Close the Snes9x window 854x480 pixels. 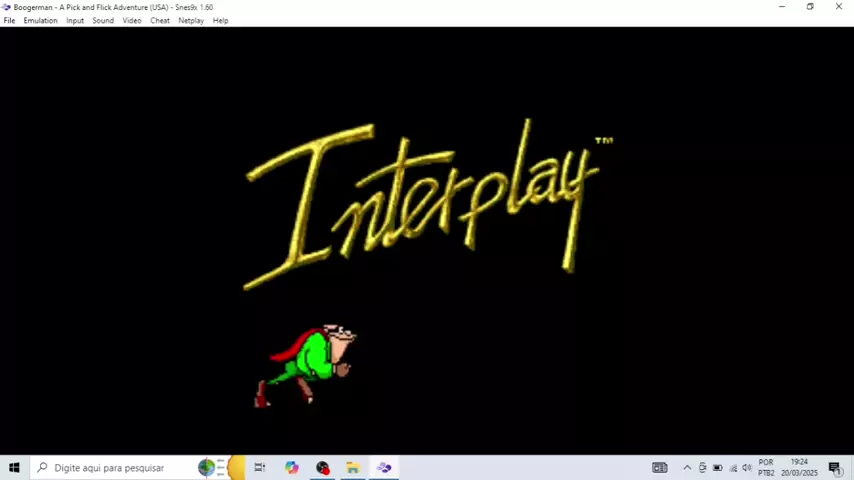[x=839, y=7]
